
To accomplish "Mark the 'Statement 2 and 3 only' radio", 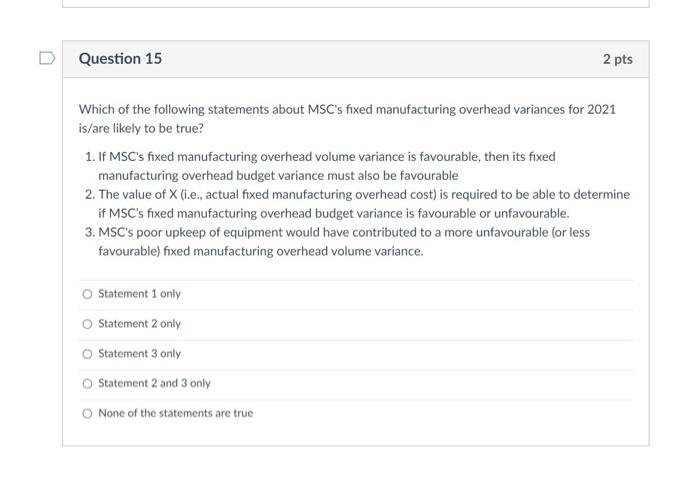I will pyautogui.click(x=88, y=384).
